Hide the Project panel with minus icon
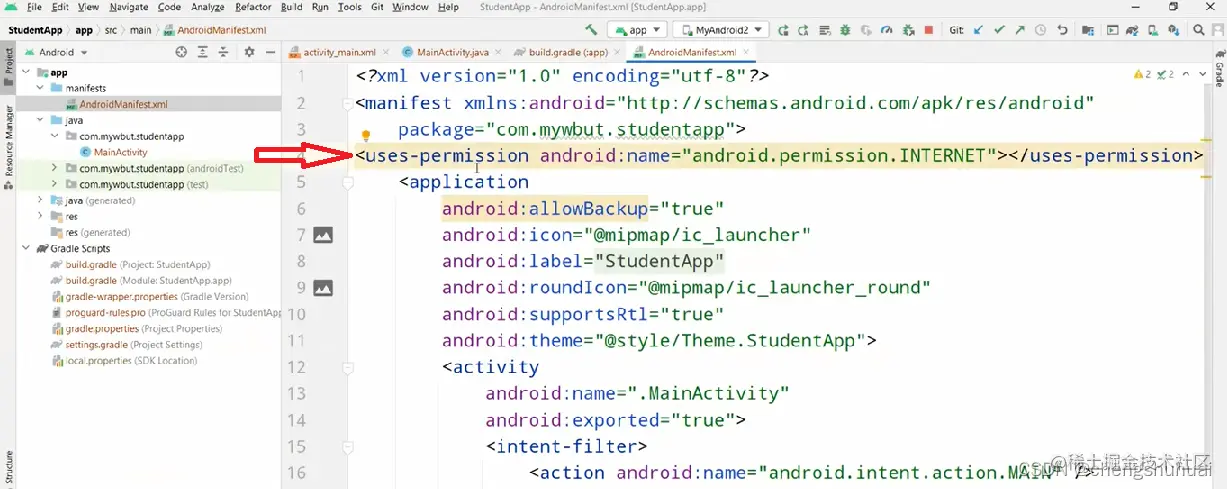This screenshot has width=1227, height=489. point(270,52)
